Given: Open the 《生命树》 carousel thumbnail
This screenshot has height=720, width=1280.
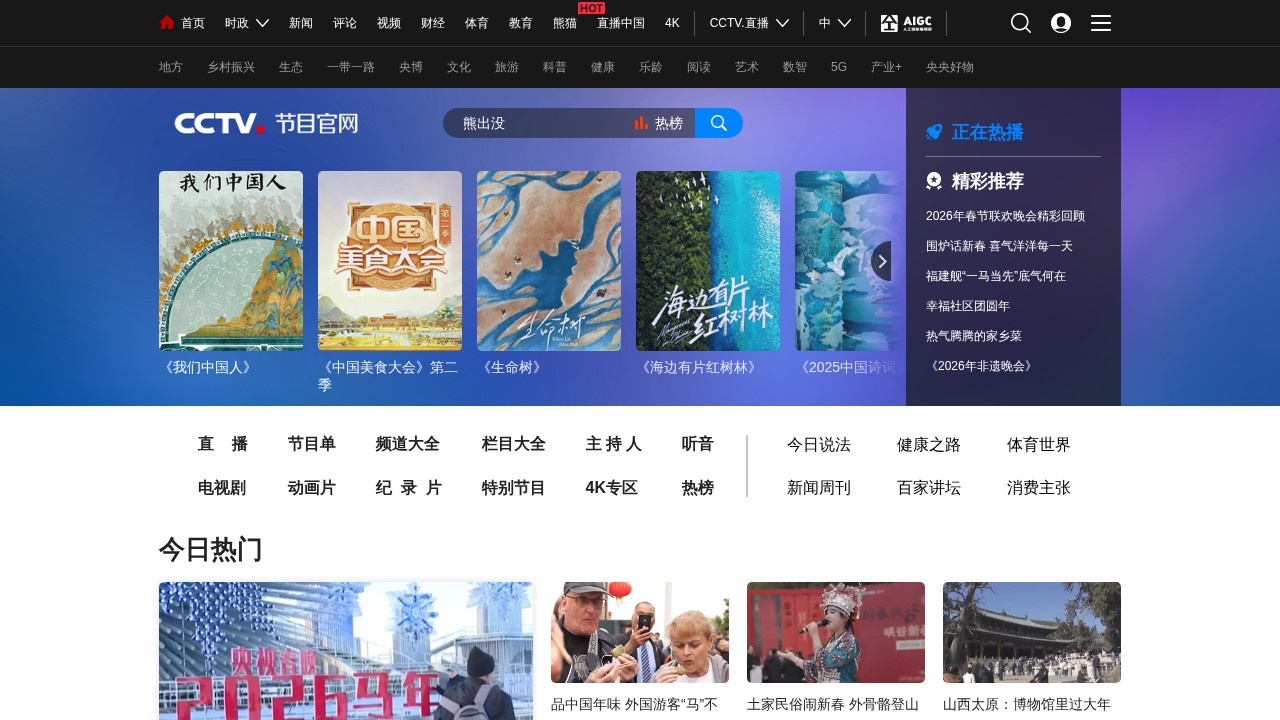Looking at the screenshot, I should click(548, 261).
